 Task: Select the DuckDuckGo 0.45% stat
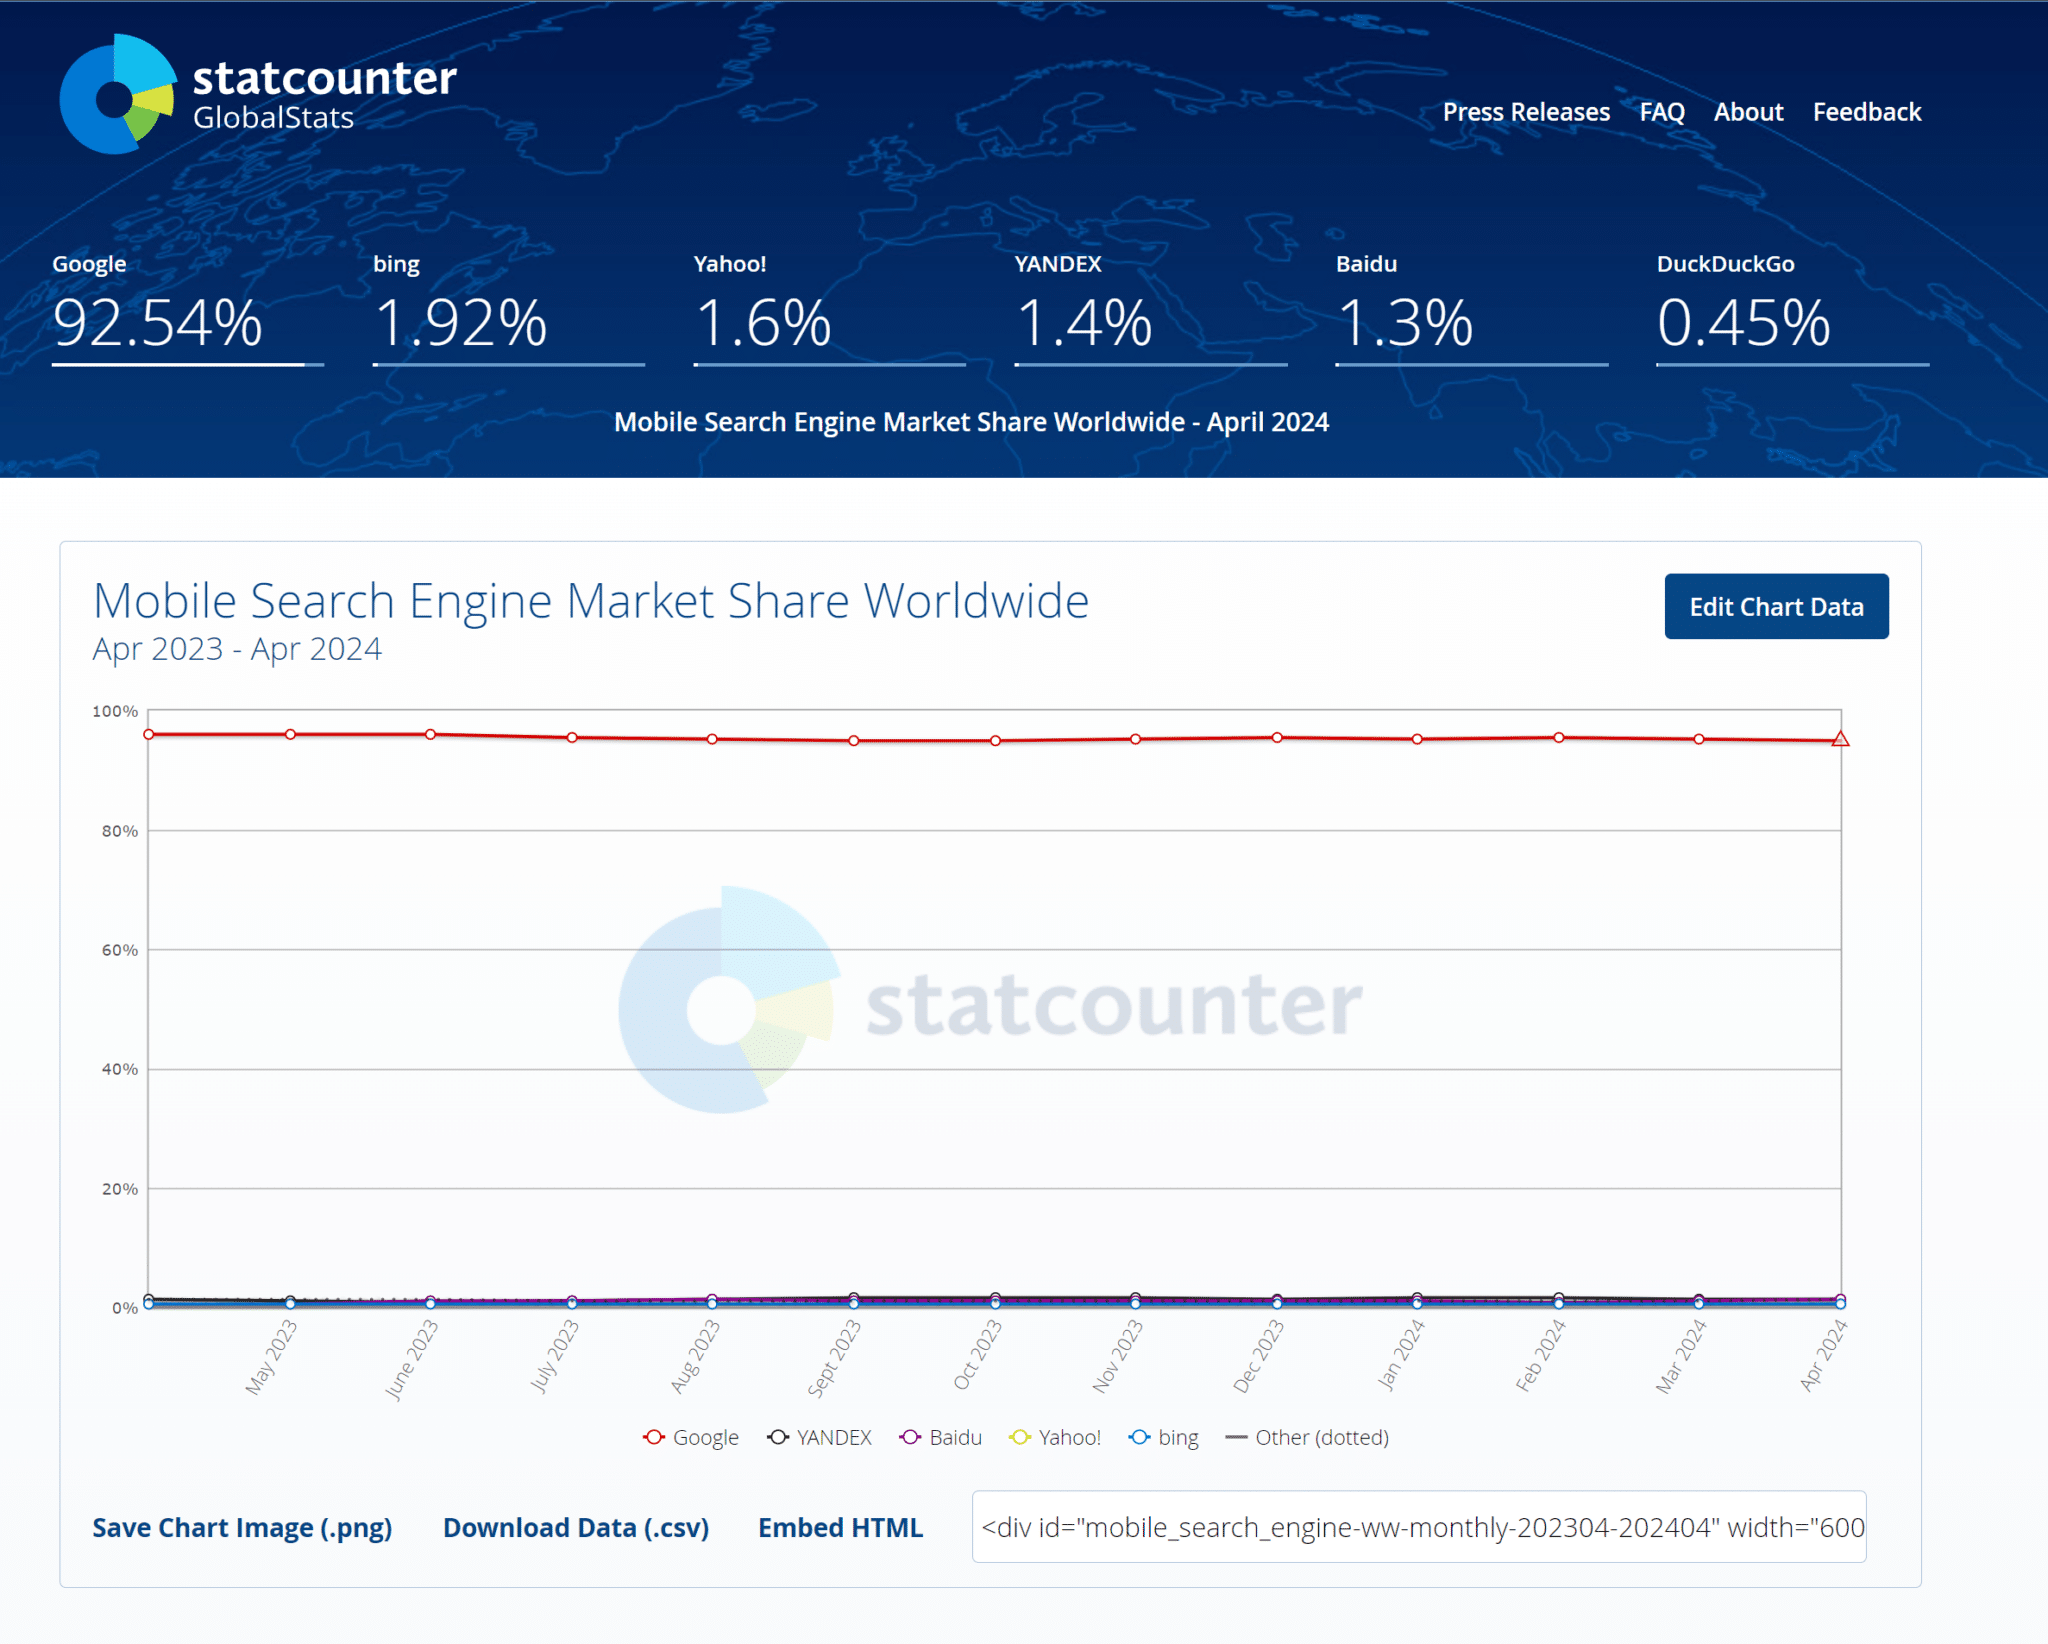(x=1792, y=308)
